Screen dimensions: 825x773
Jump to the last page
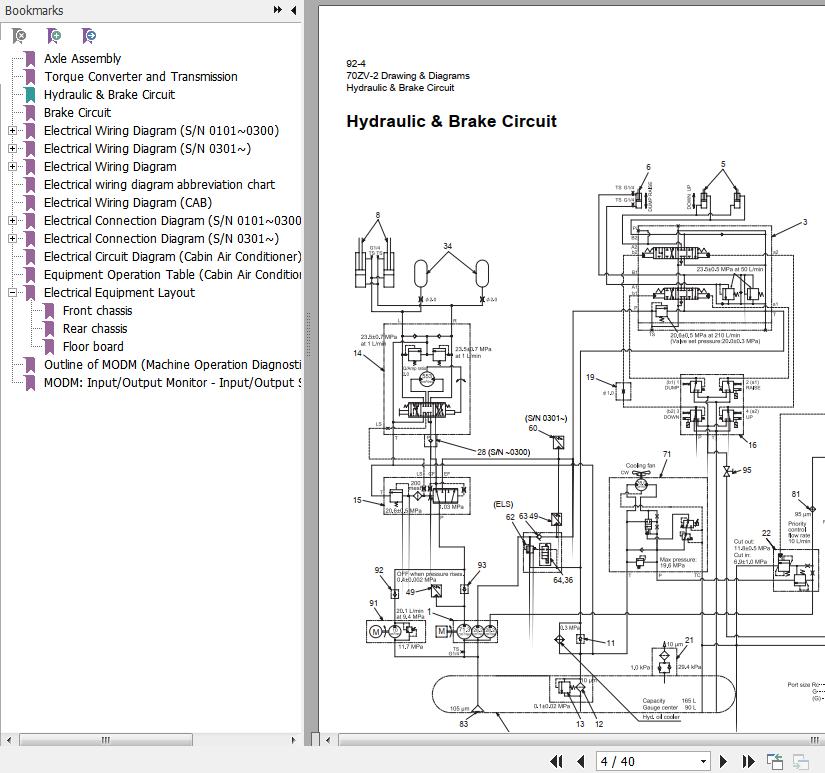(748, 761)
